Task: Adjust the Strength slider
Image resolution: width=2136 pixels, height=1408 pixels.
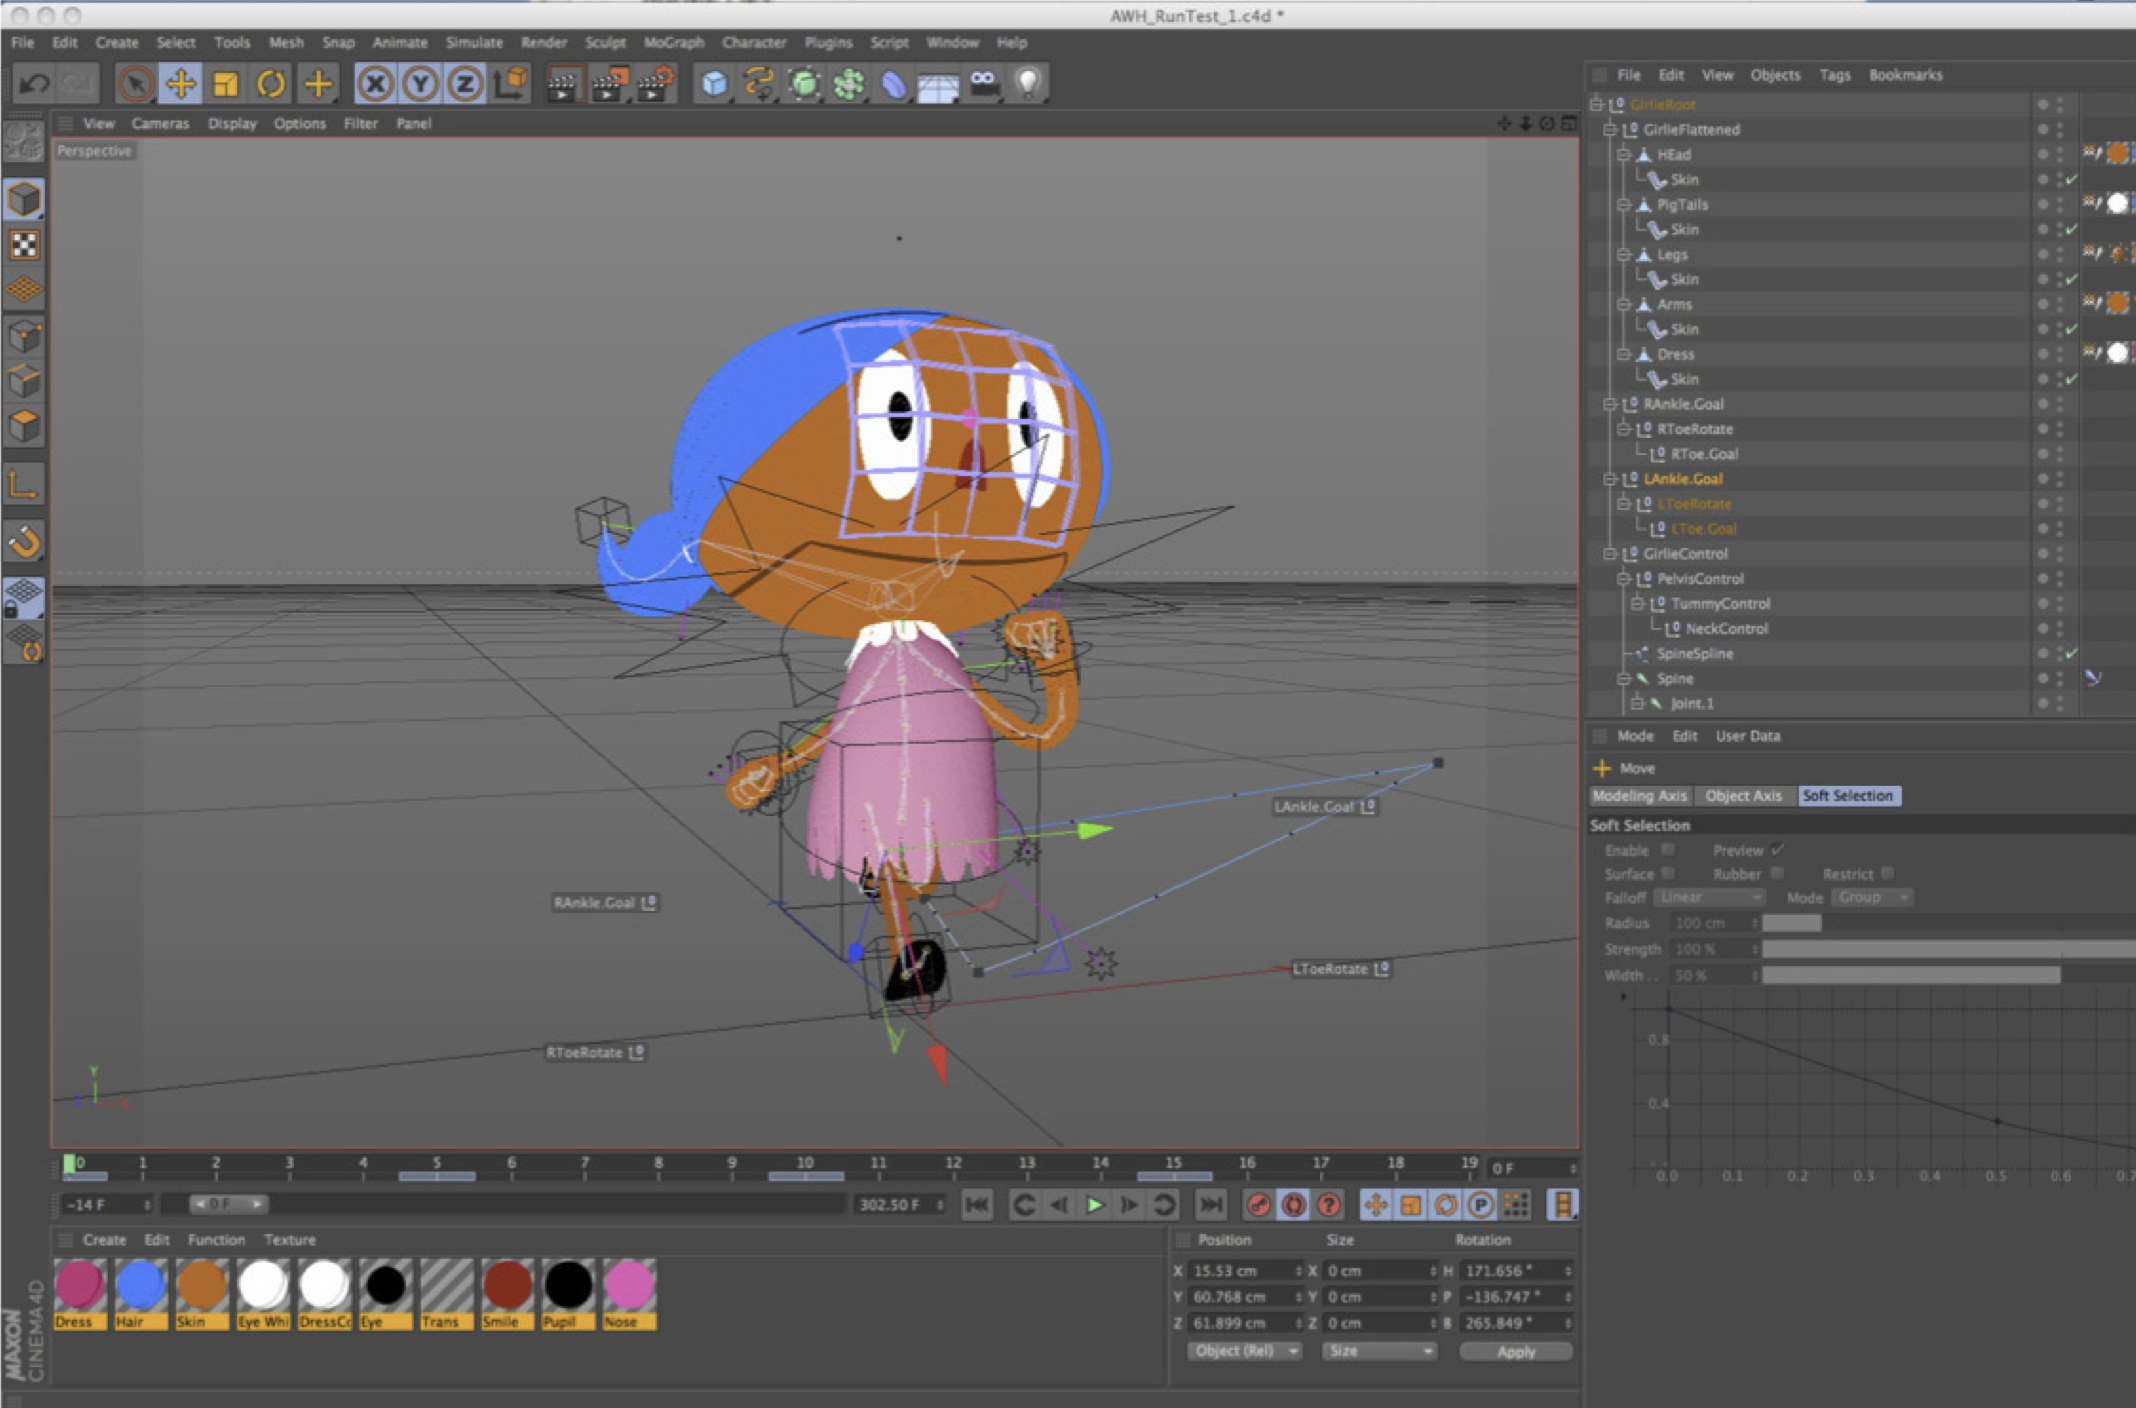Action: (1948, 949)
